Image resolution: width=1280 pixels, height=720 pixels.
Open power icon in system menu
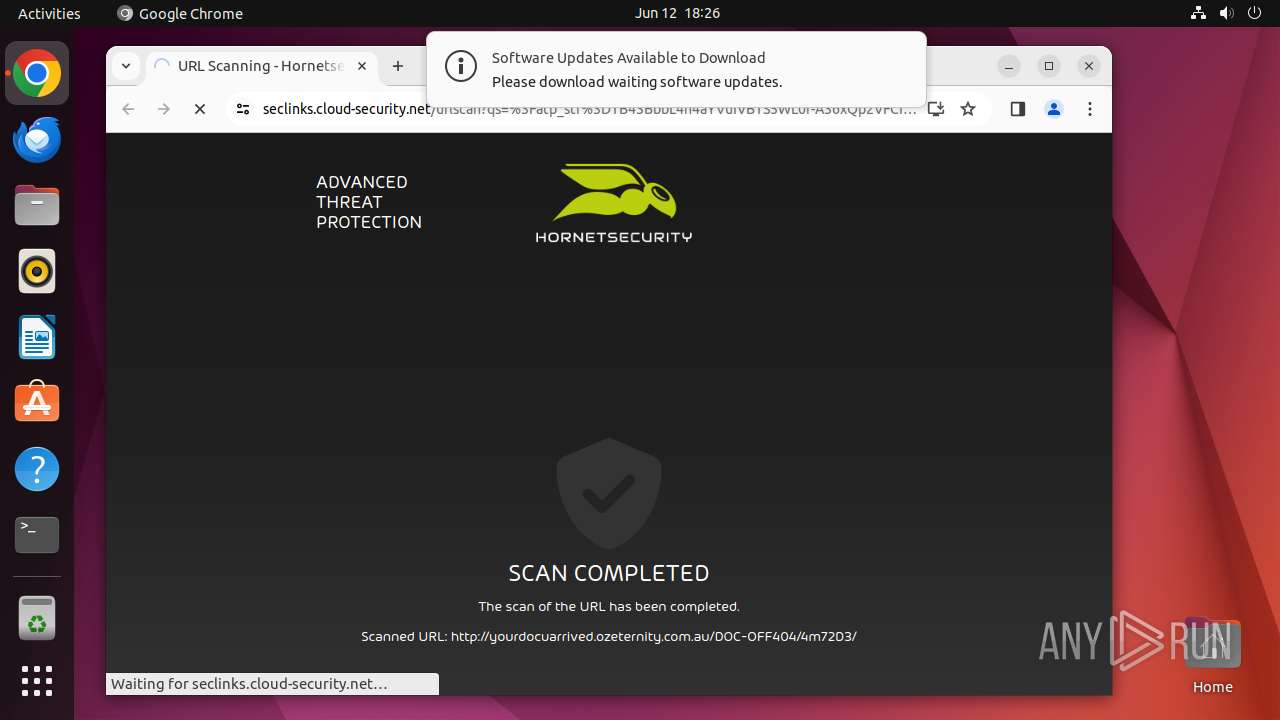tap(1254, 13)
